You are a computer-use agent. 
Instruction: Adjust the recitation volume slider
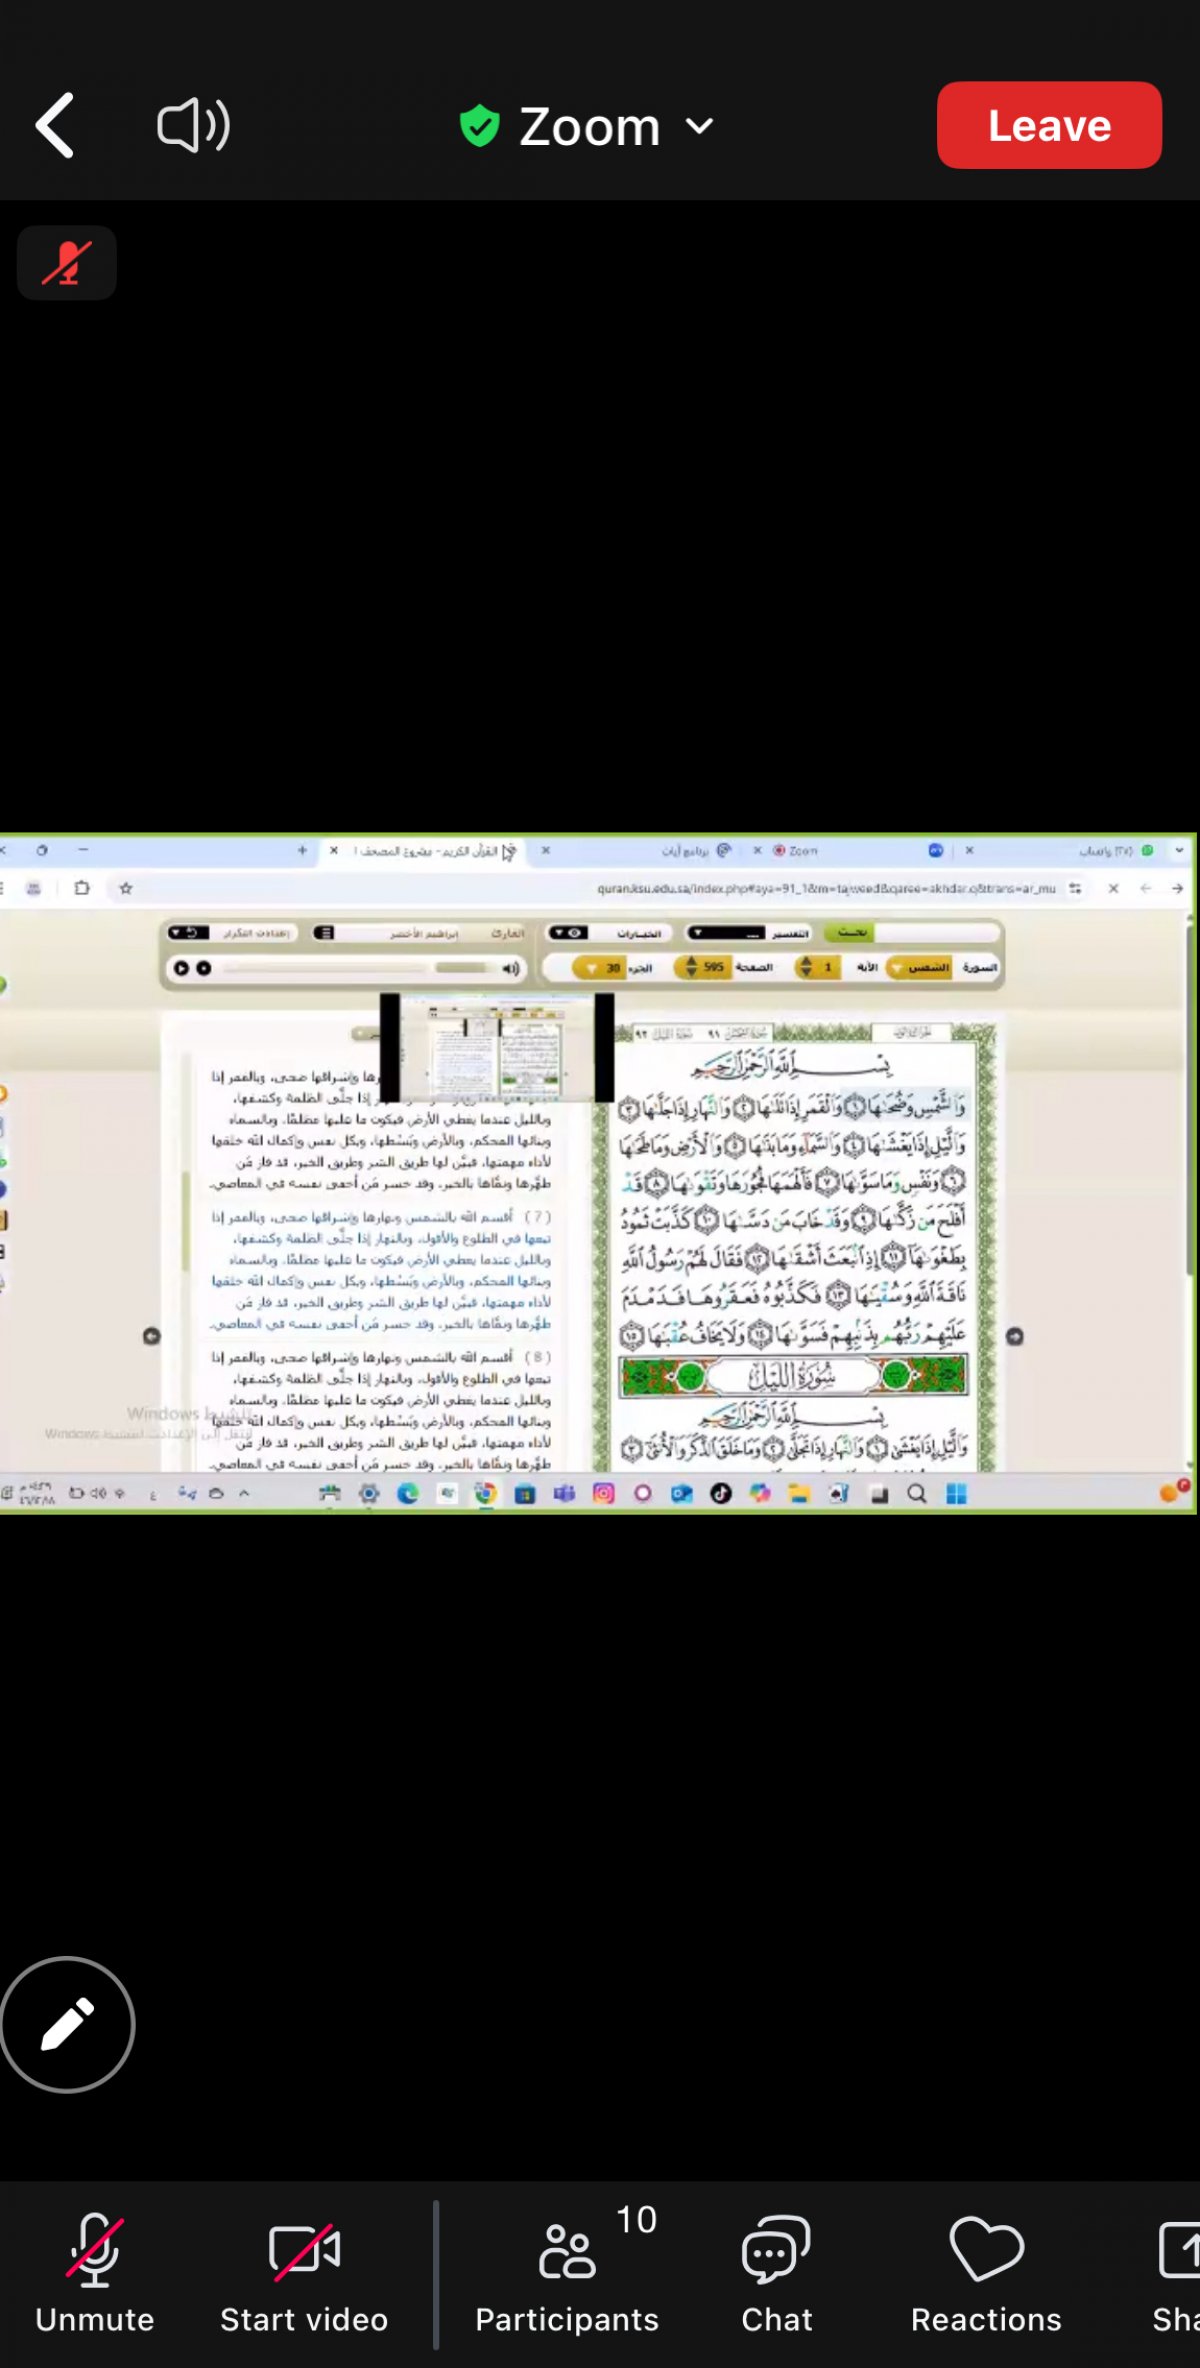coord(462,968)
